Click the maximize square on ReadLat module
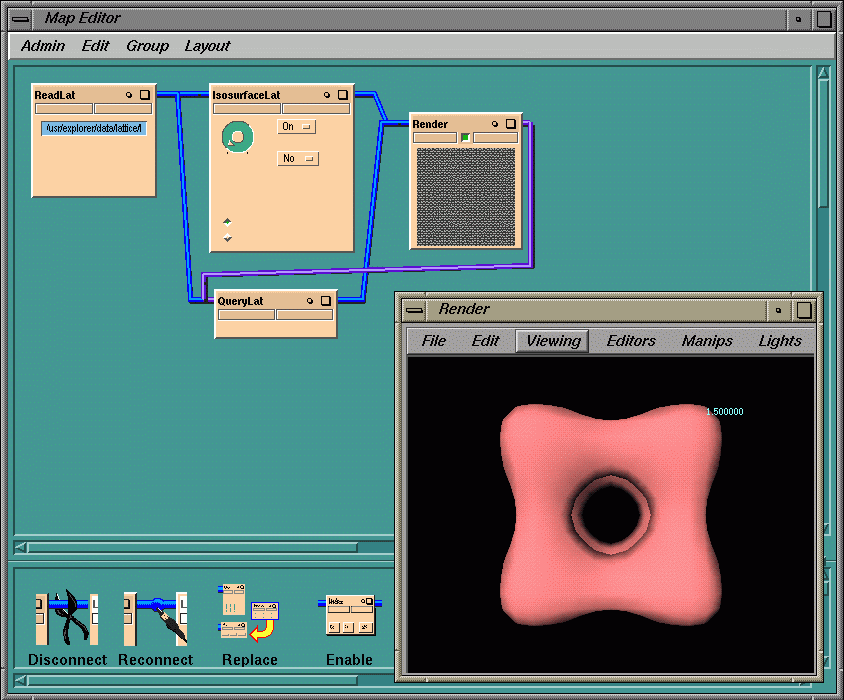This screenshot has width=844, height=700. point(145,95)
